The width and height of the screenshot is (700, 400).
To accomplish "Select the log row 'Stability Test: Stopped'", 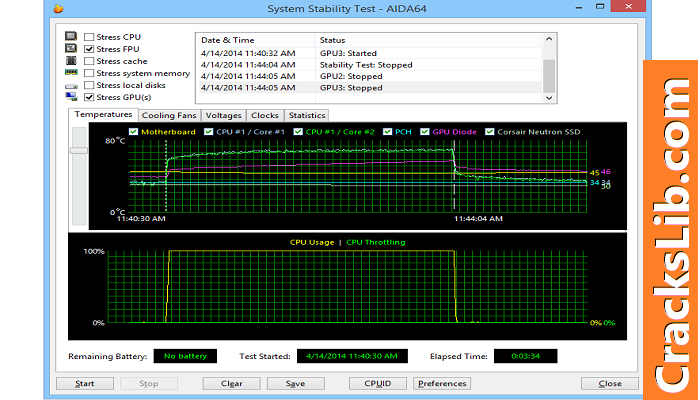I will pos(369,65).
